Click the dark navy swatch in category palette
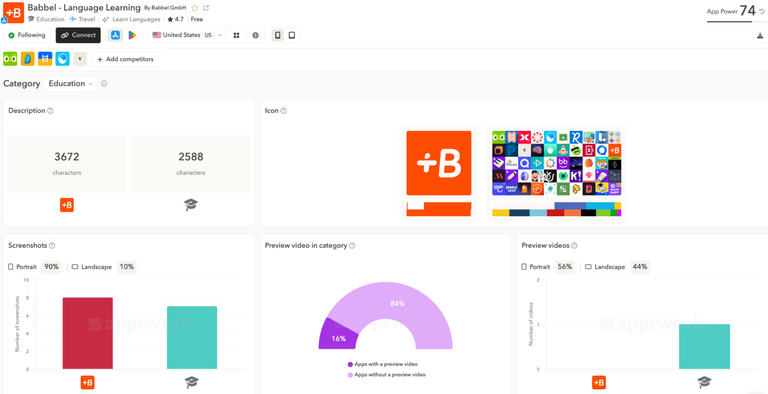Screen dimensions: 768x394 [520, 213]
